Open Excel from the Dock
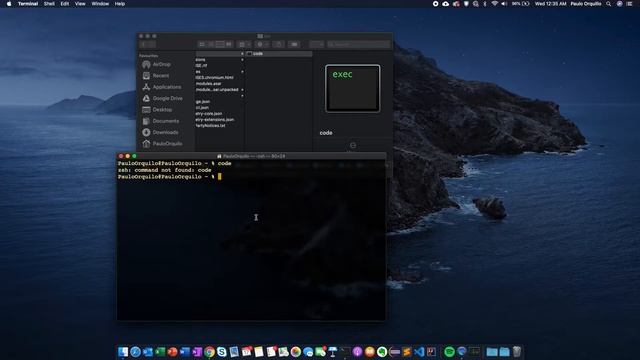Viewport: 640px width, 360px height. [160, 352]
